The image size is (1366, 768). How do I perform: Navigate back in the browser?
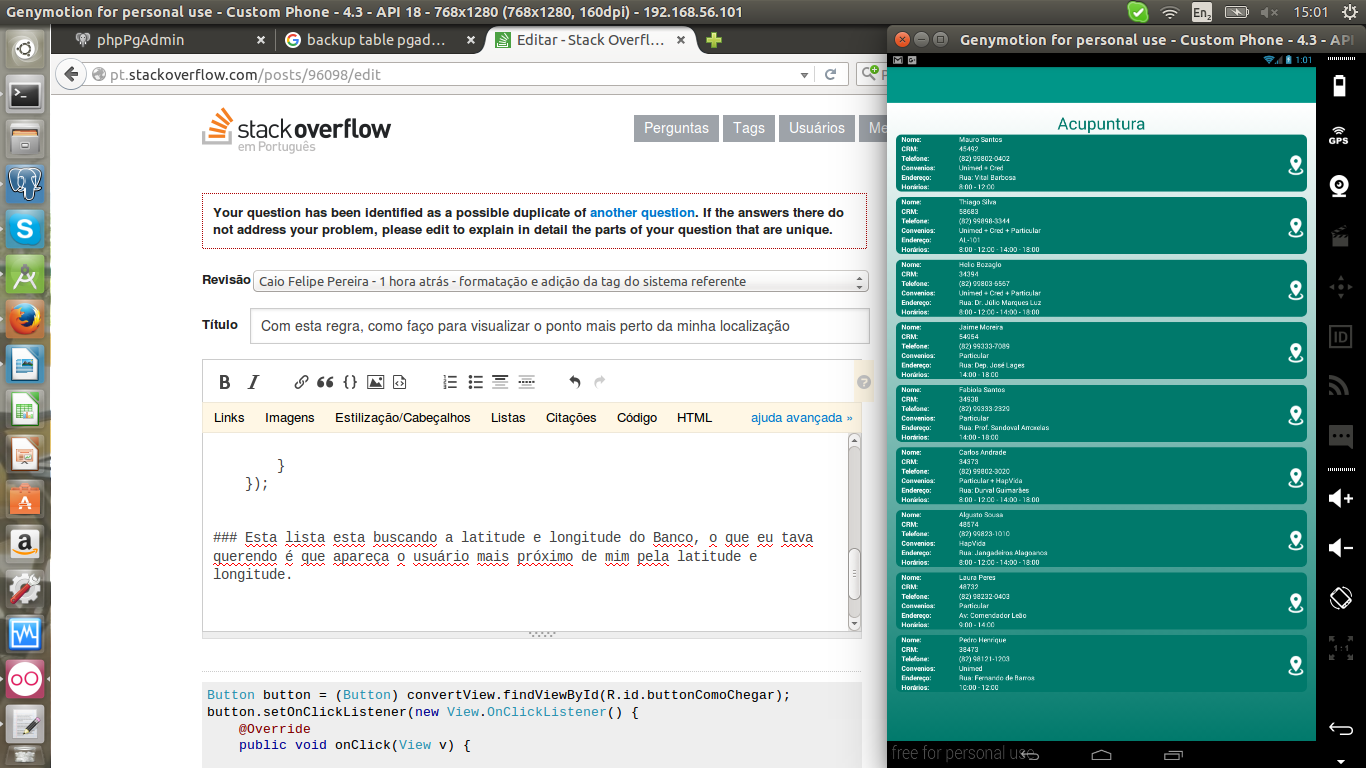(70, 75)
